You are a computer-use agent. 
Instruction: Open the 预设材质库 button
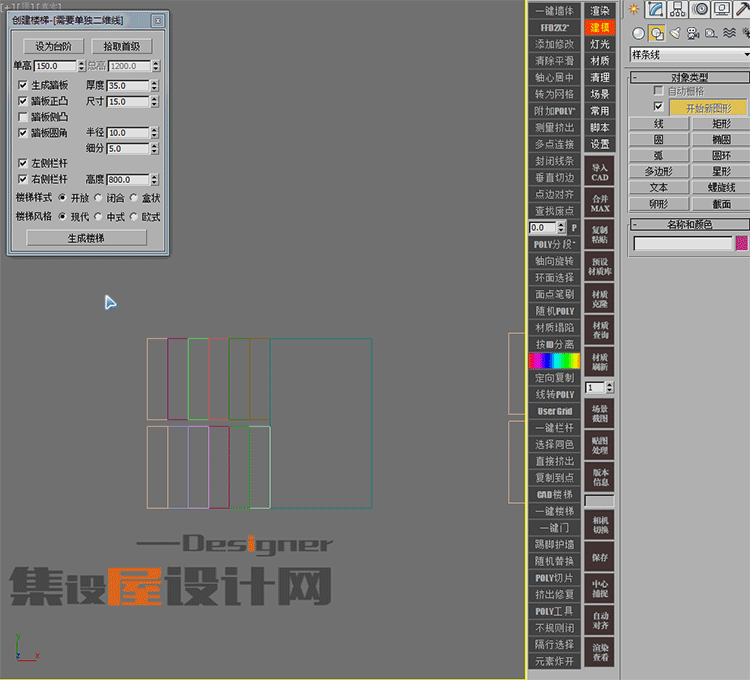[x=599, y=266]
